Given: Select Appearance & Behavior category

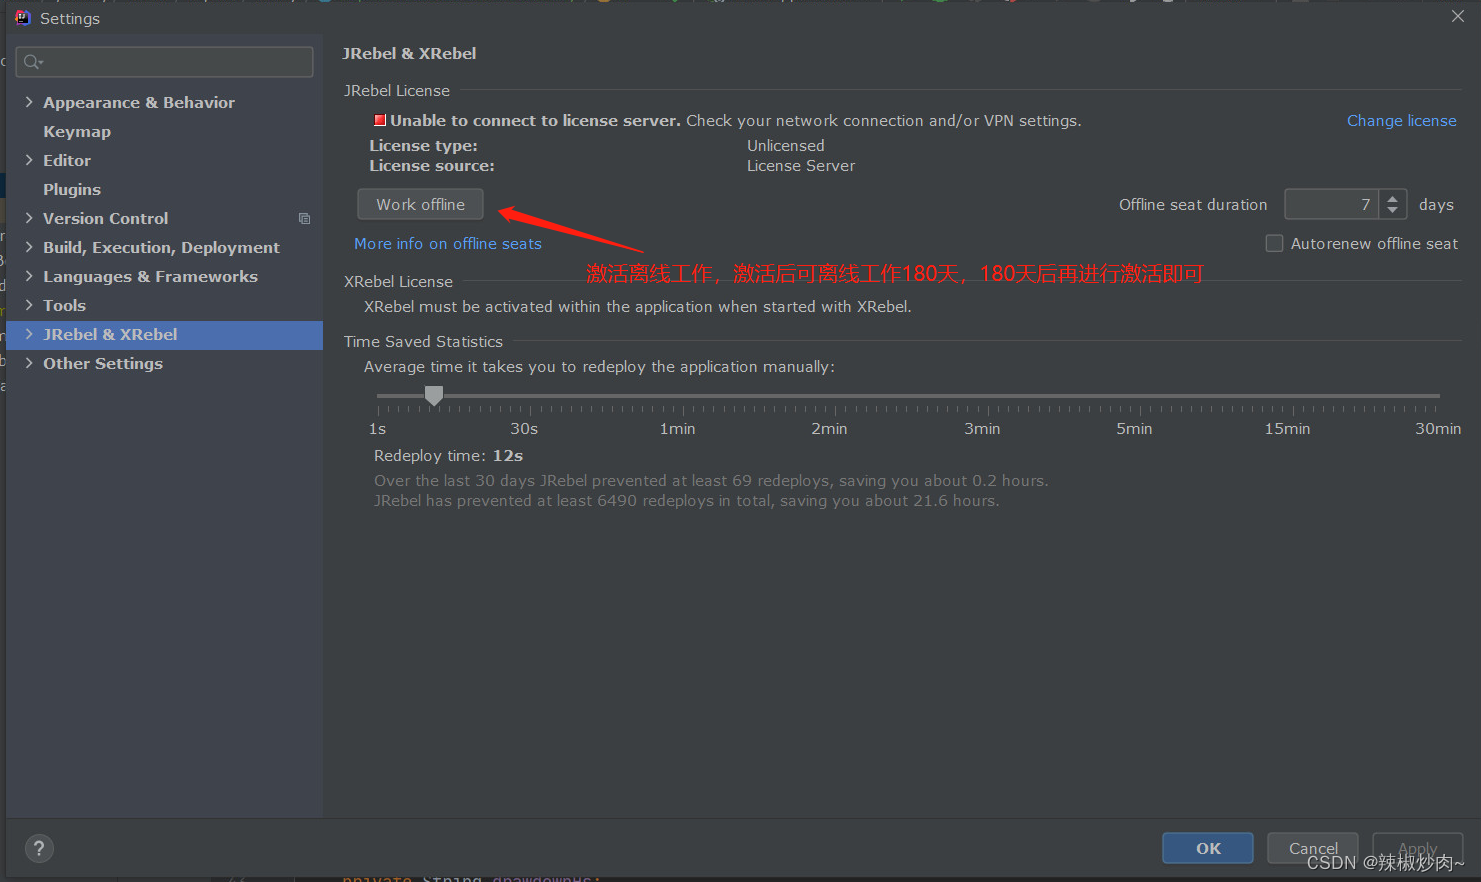Looking at the screenshot, I should [x=139, y=102].
